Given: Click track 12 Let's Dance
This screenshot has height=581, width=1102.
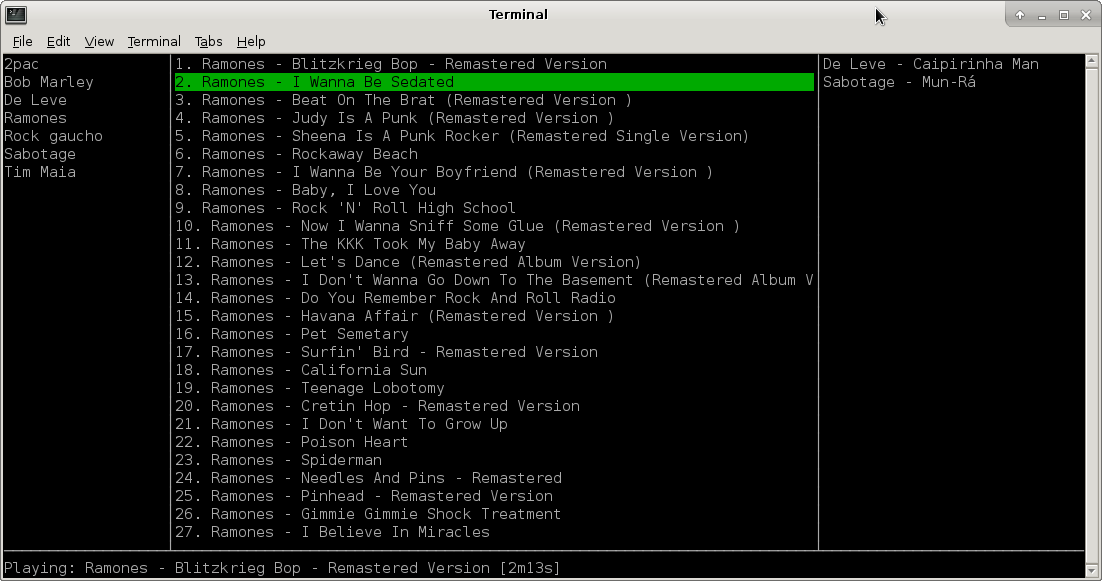Looking at the screenshot, I should tap(408, 262).
